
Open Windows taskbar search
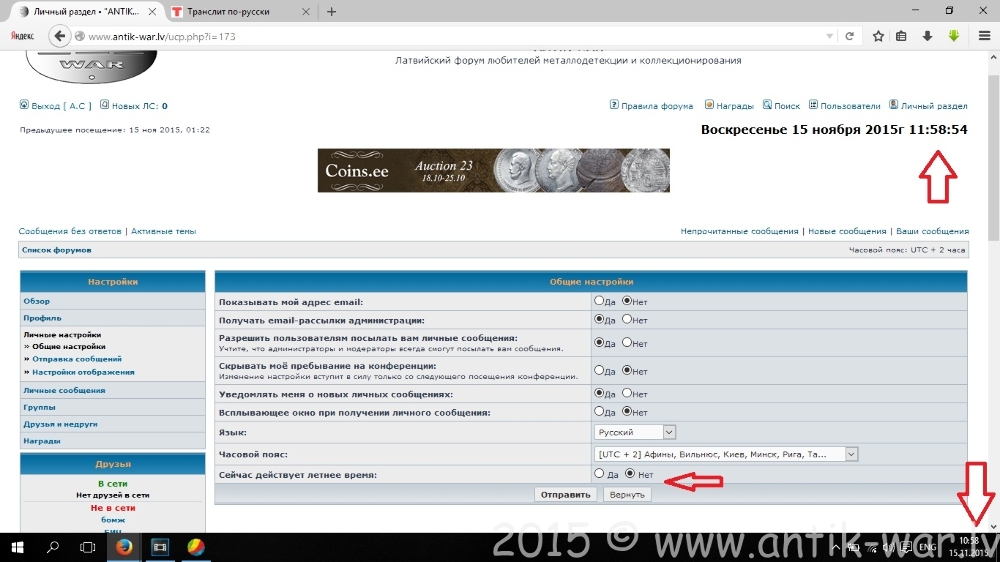click(x=53, y=547)
